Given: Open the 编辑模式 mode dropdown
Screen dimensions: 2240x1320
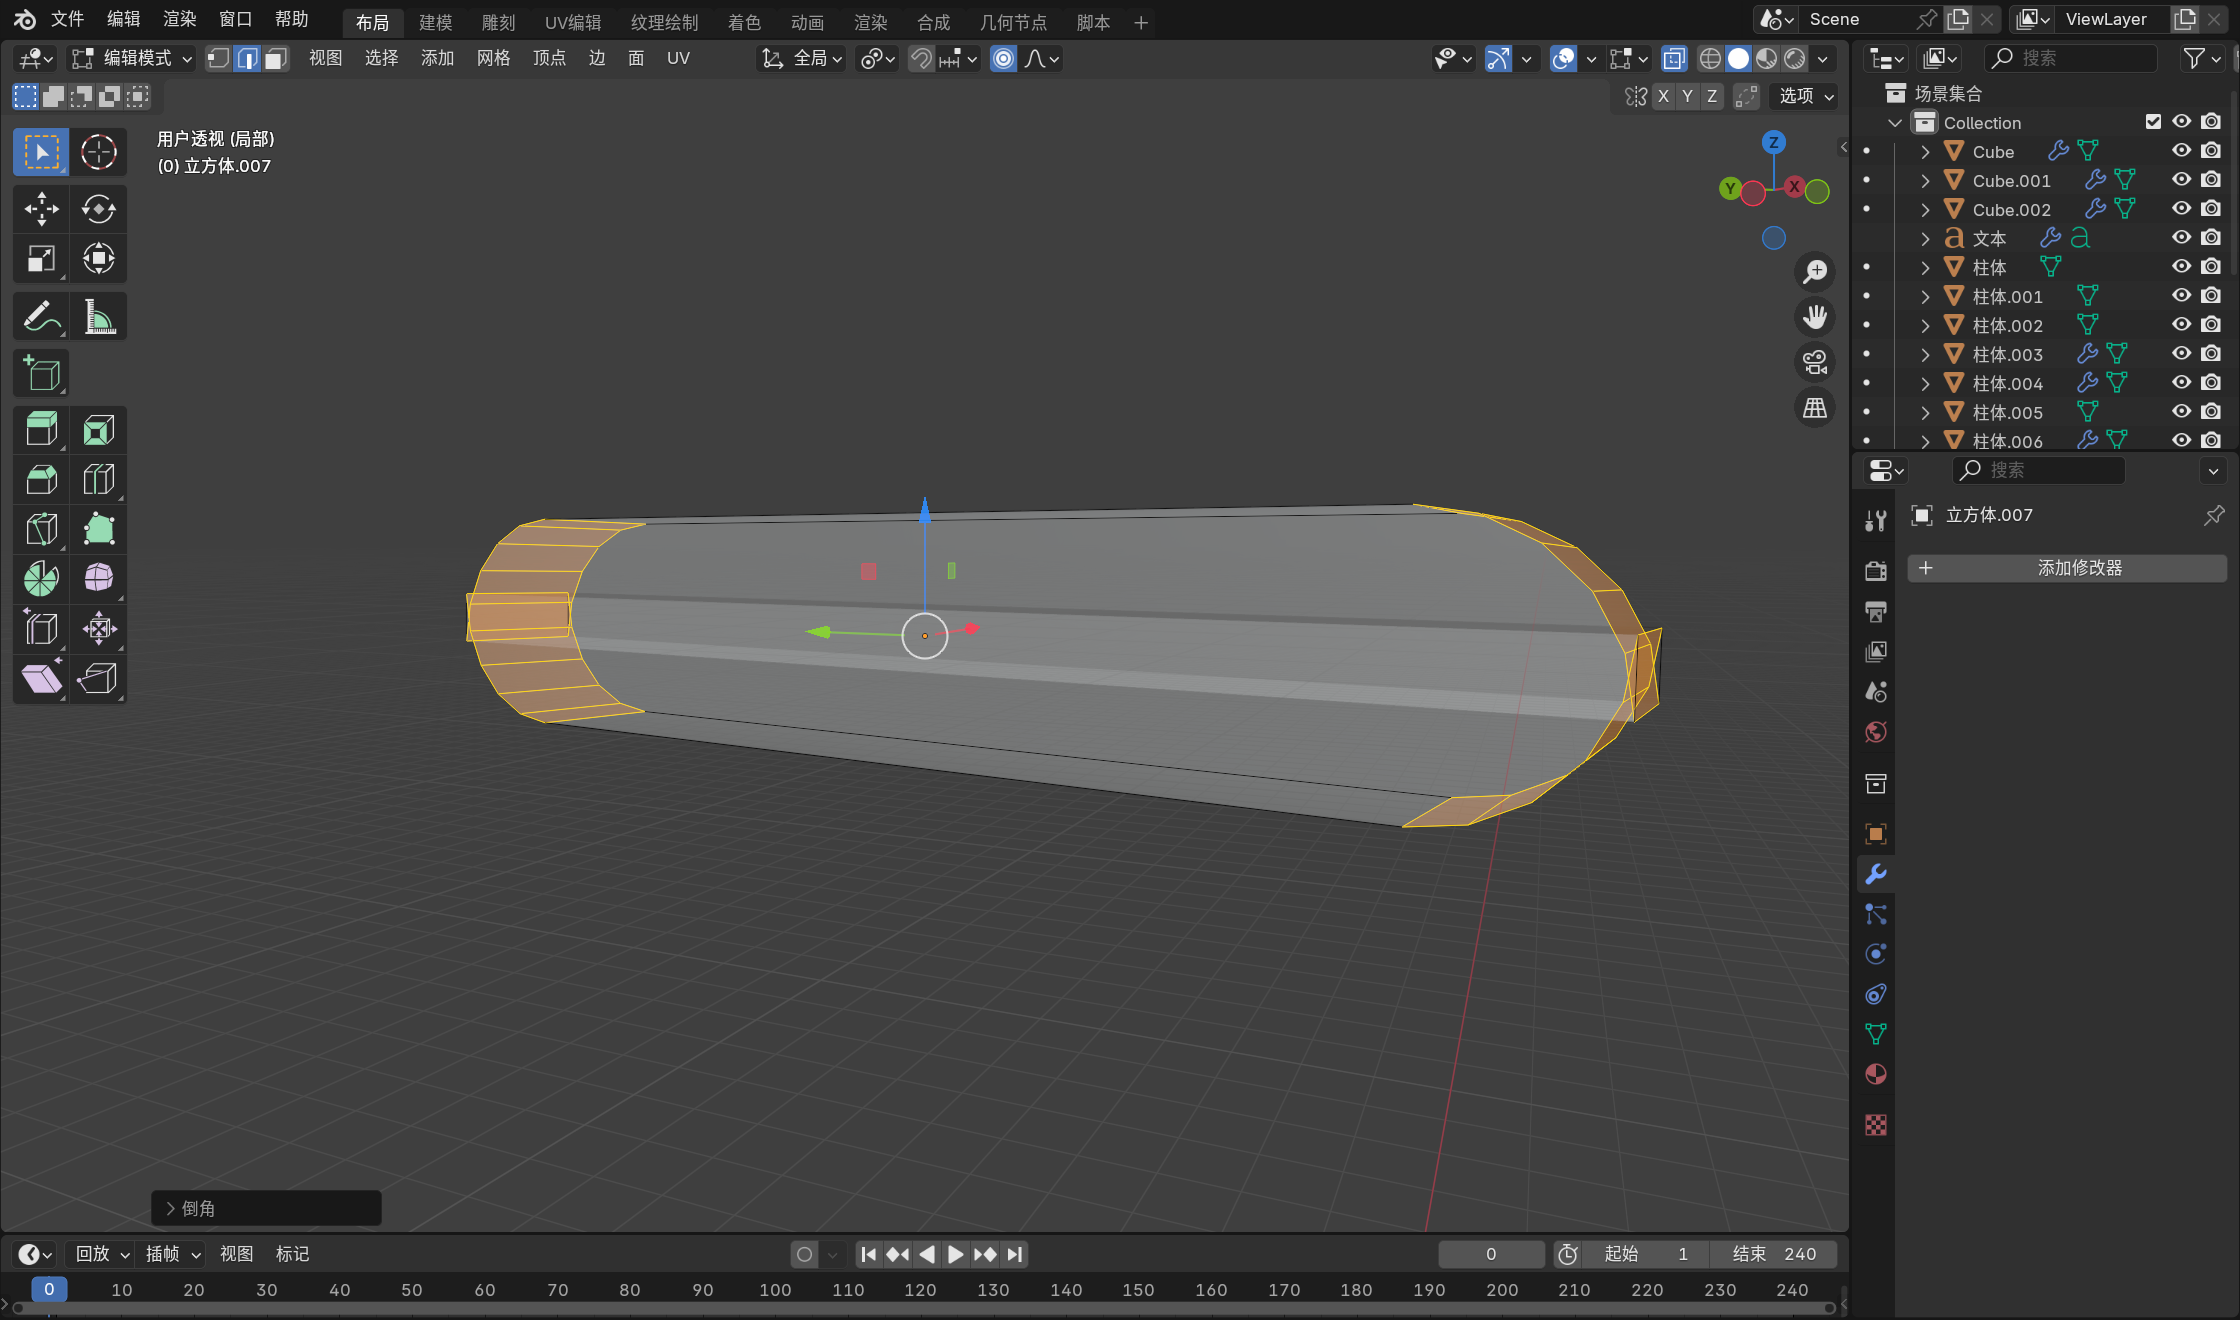Looking at the screenshot, I should 132,59.
